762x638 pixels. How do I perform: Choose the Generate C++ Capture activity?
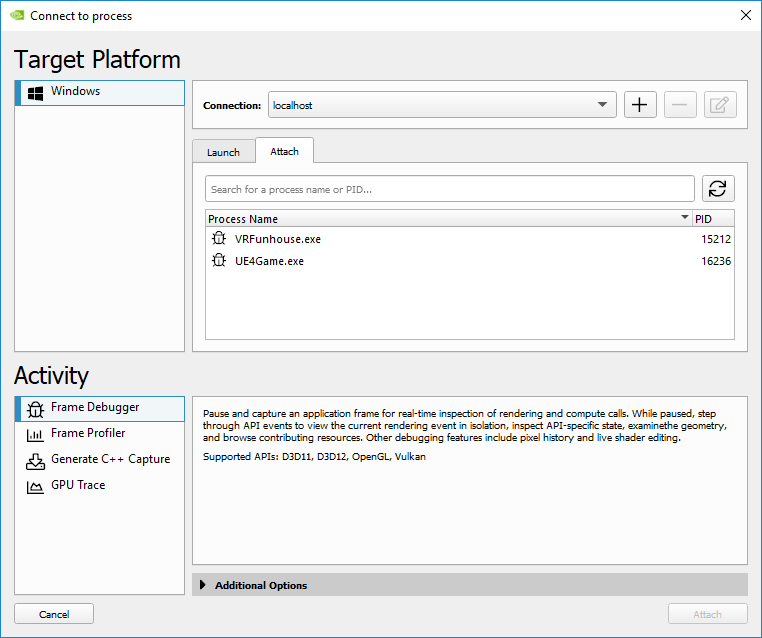[x=110, y=460]
